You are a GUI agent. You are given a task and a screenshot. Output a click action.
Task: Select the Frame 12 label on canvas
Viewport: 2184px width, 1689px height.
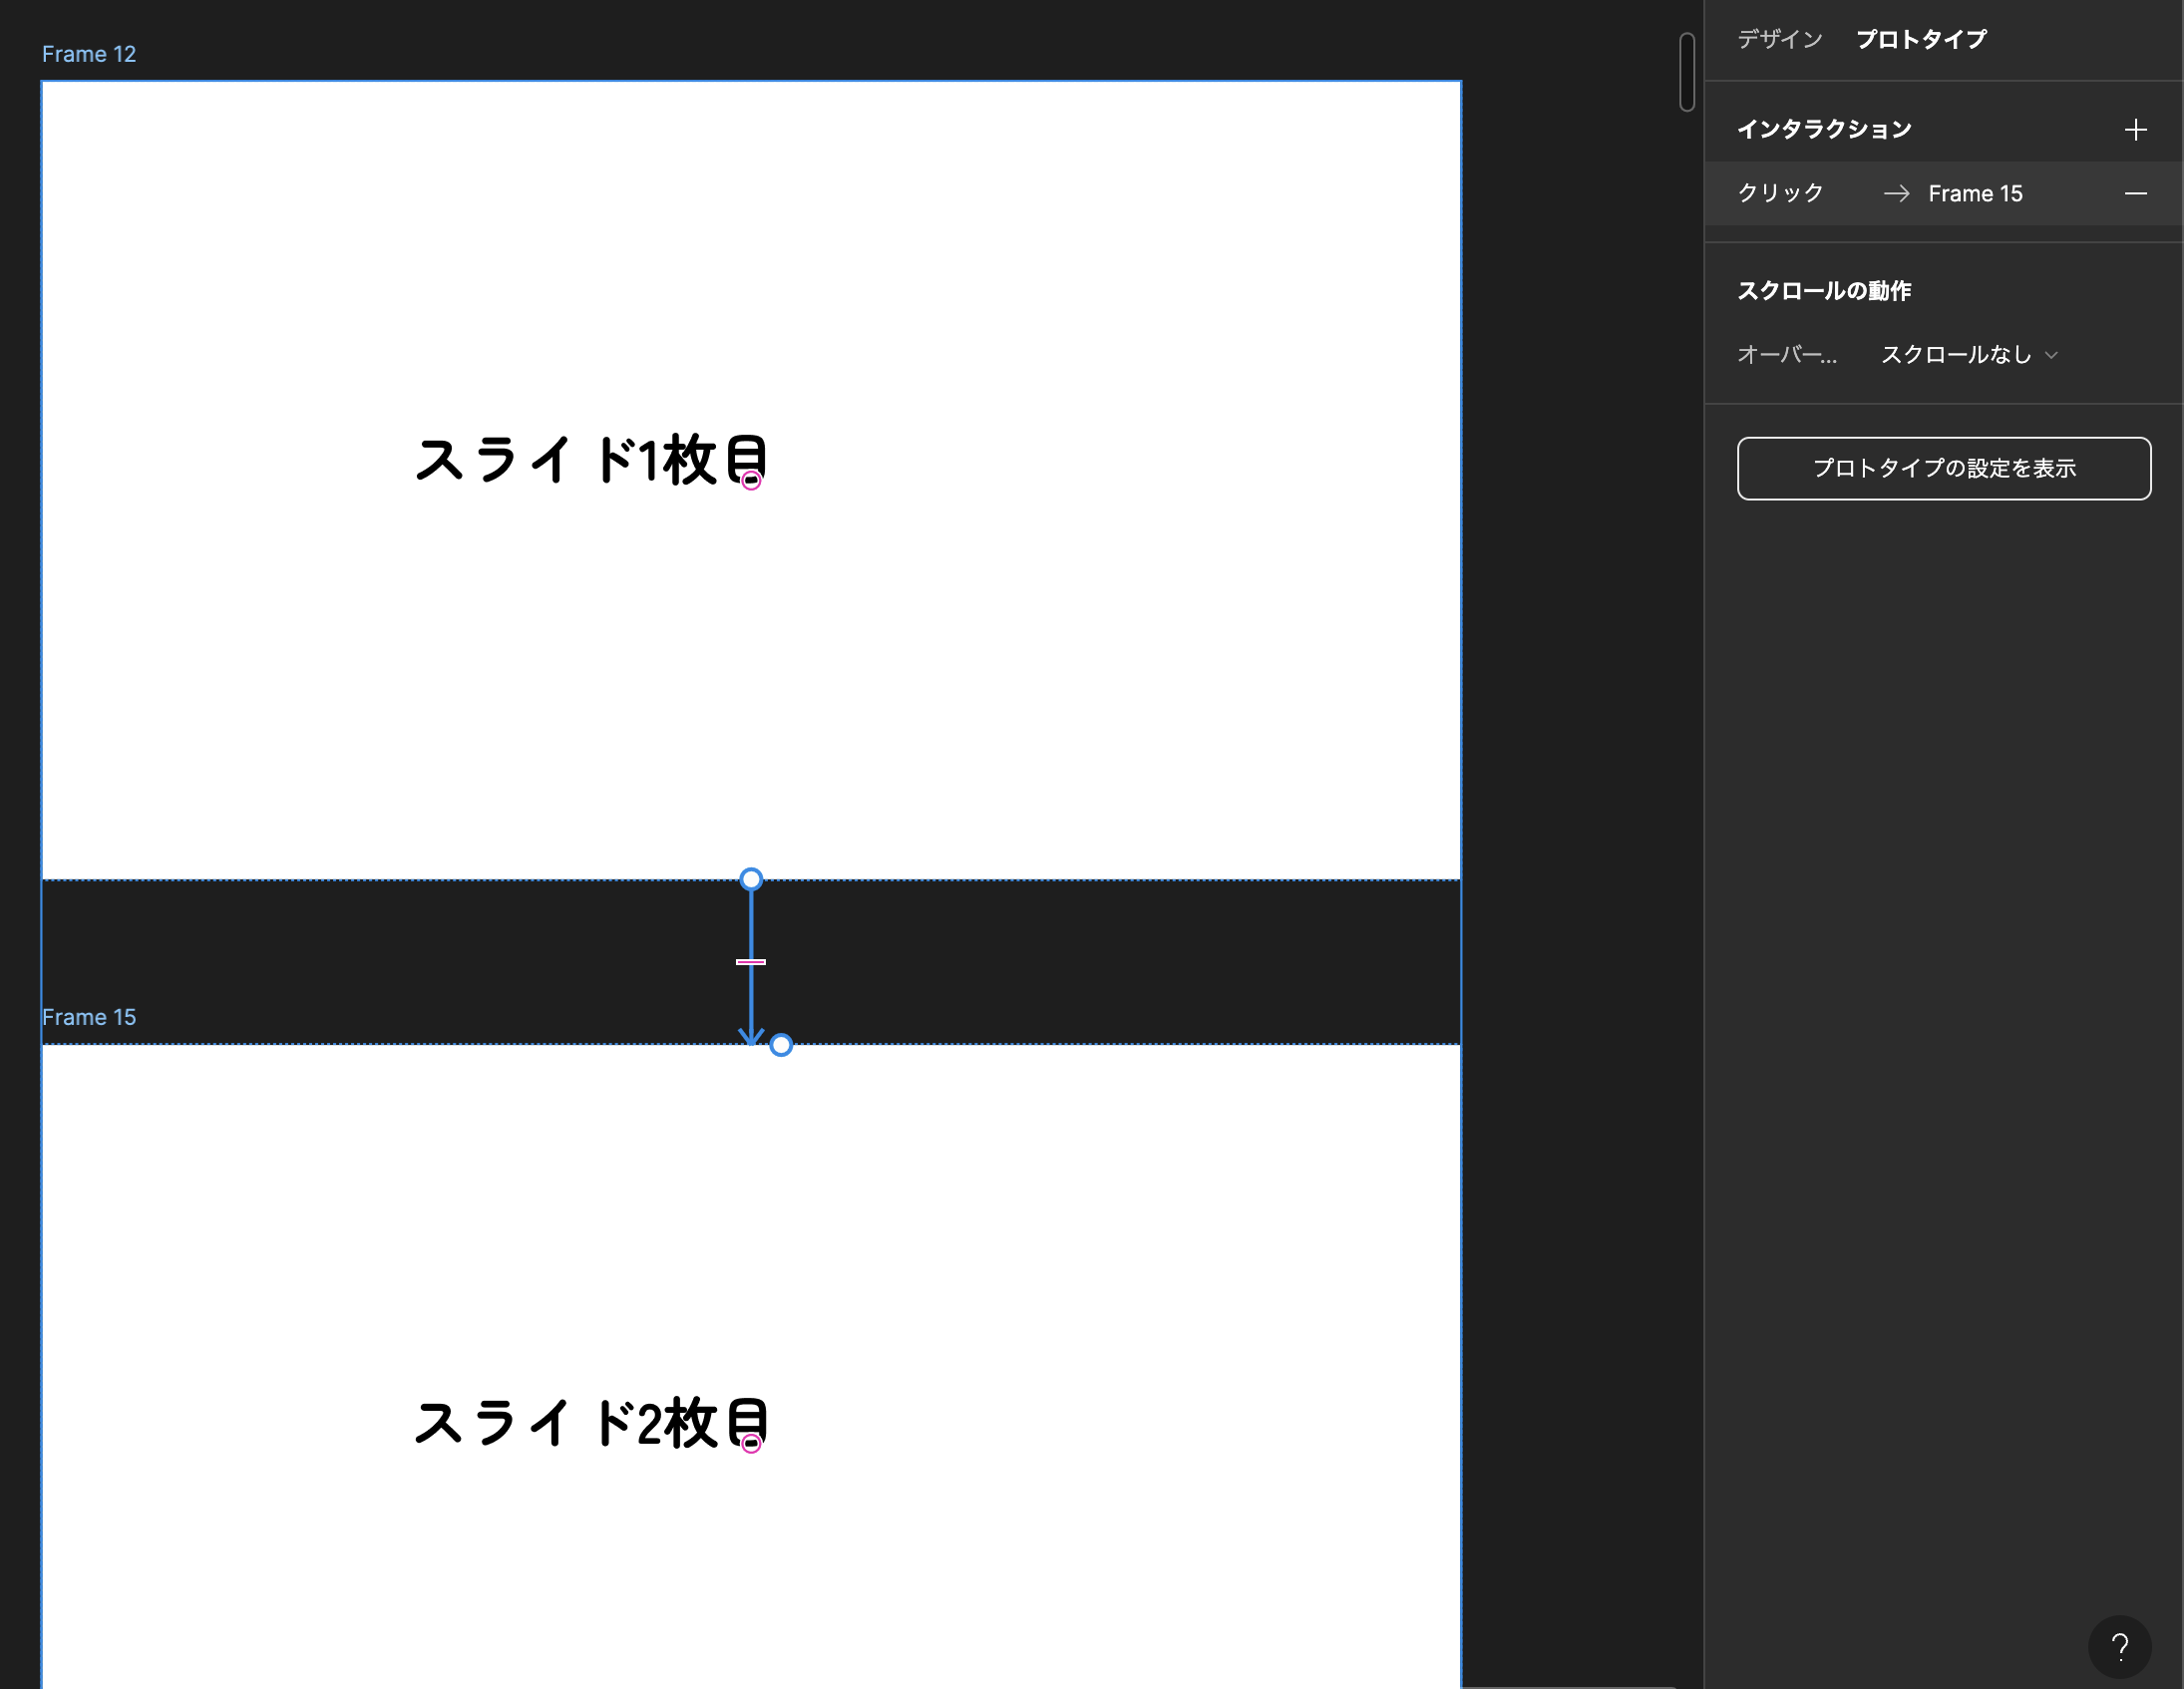[89, 54]
